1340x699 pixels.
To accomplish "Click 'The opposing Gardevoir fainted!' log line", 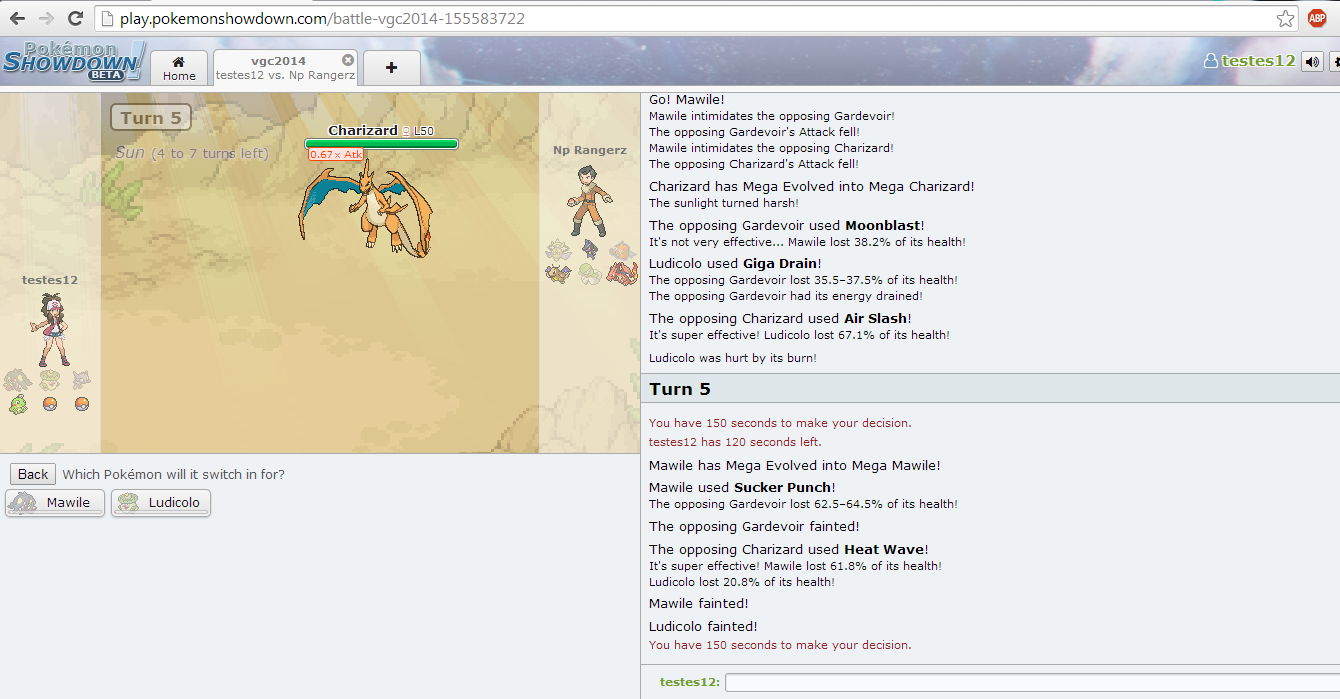I will coord(754,526).
